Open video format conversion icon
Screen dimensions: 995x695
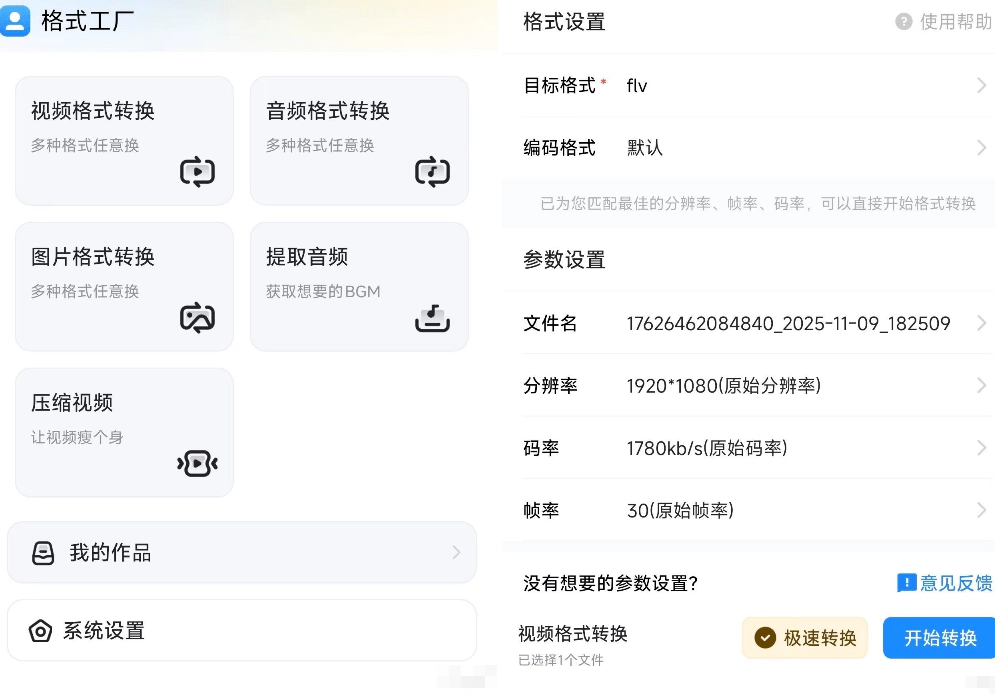click(x=197, y=172)
